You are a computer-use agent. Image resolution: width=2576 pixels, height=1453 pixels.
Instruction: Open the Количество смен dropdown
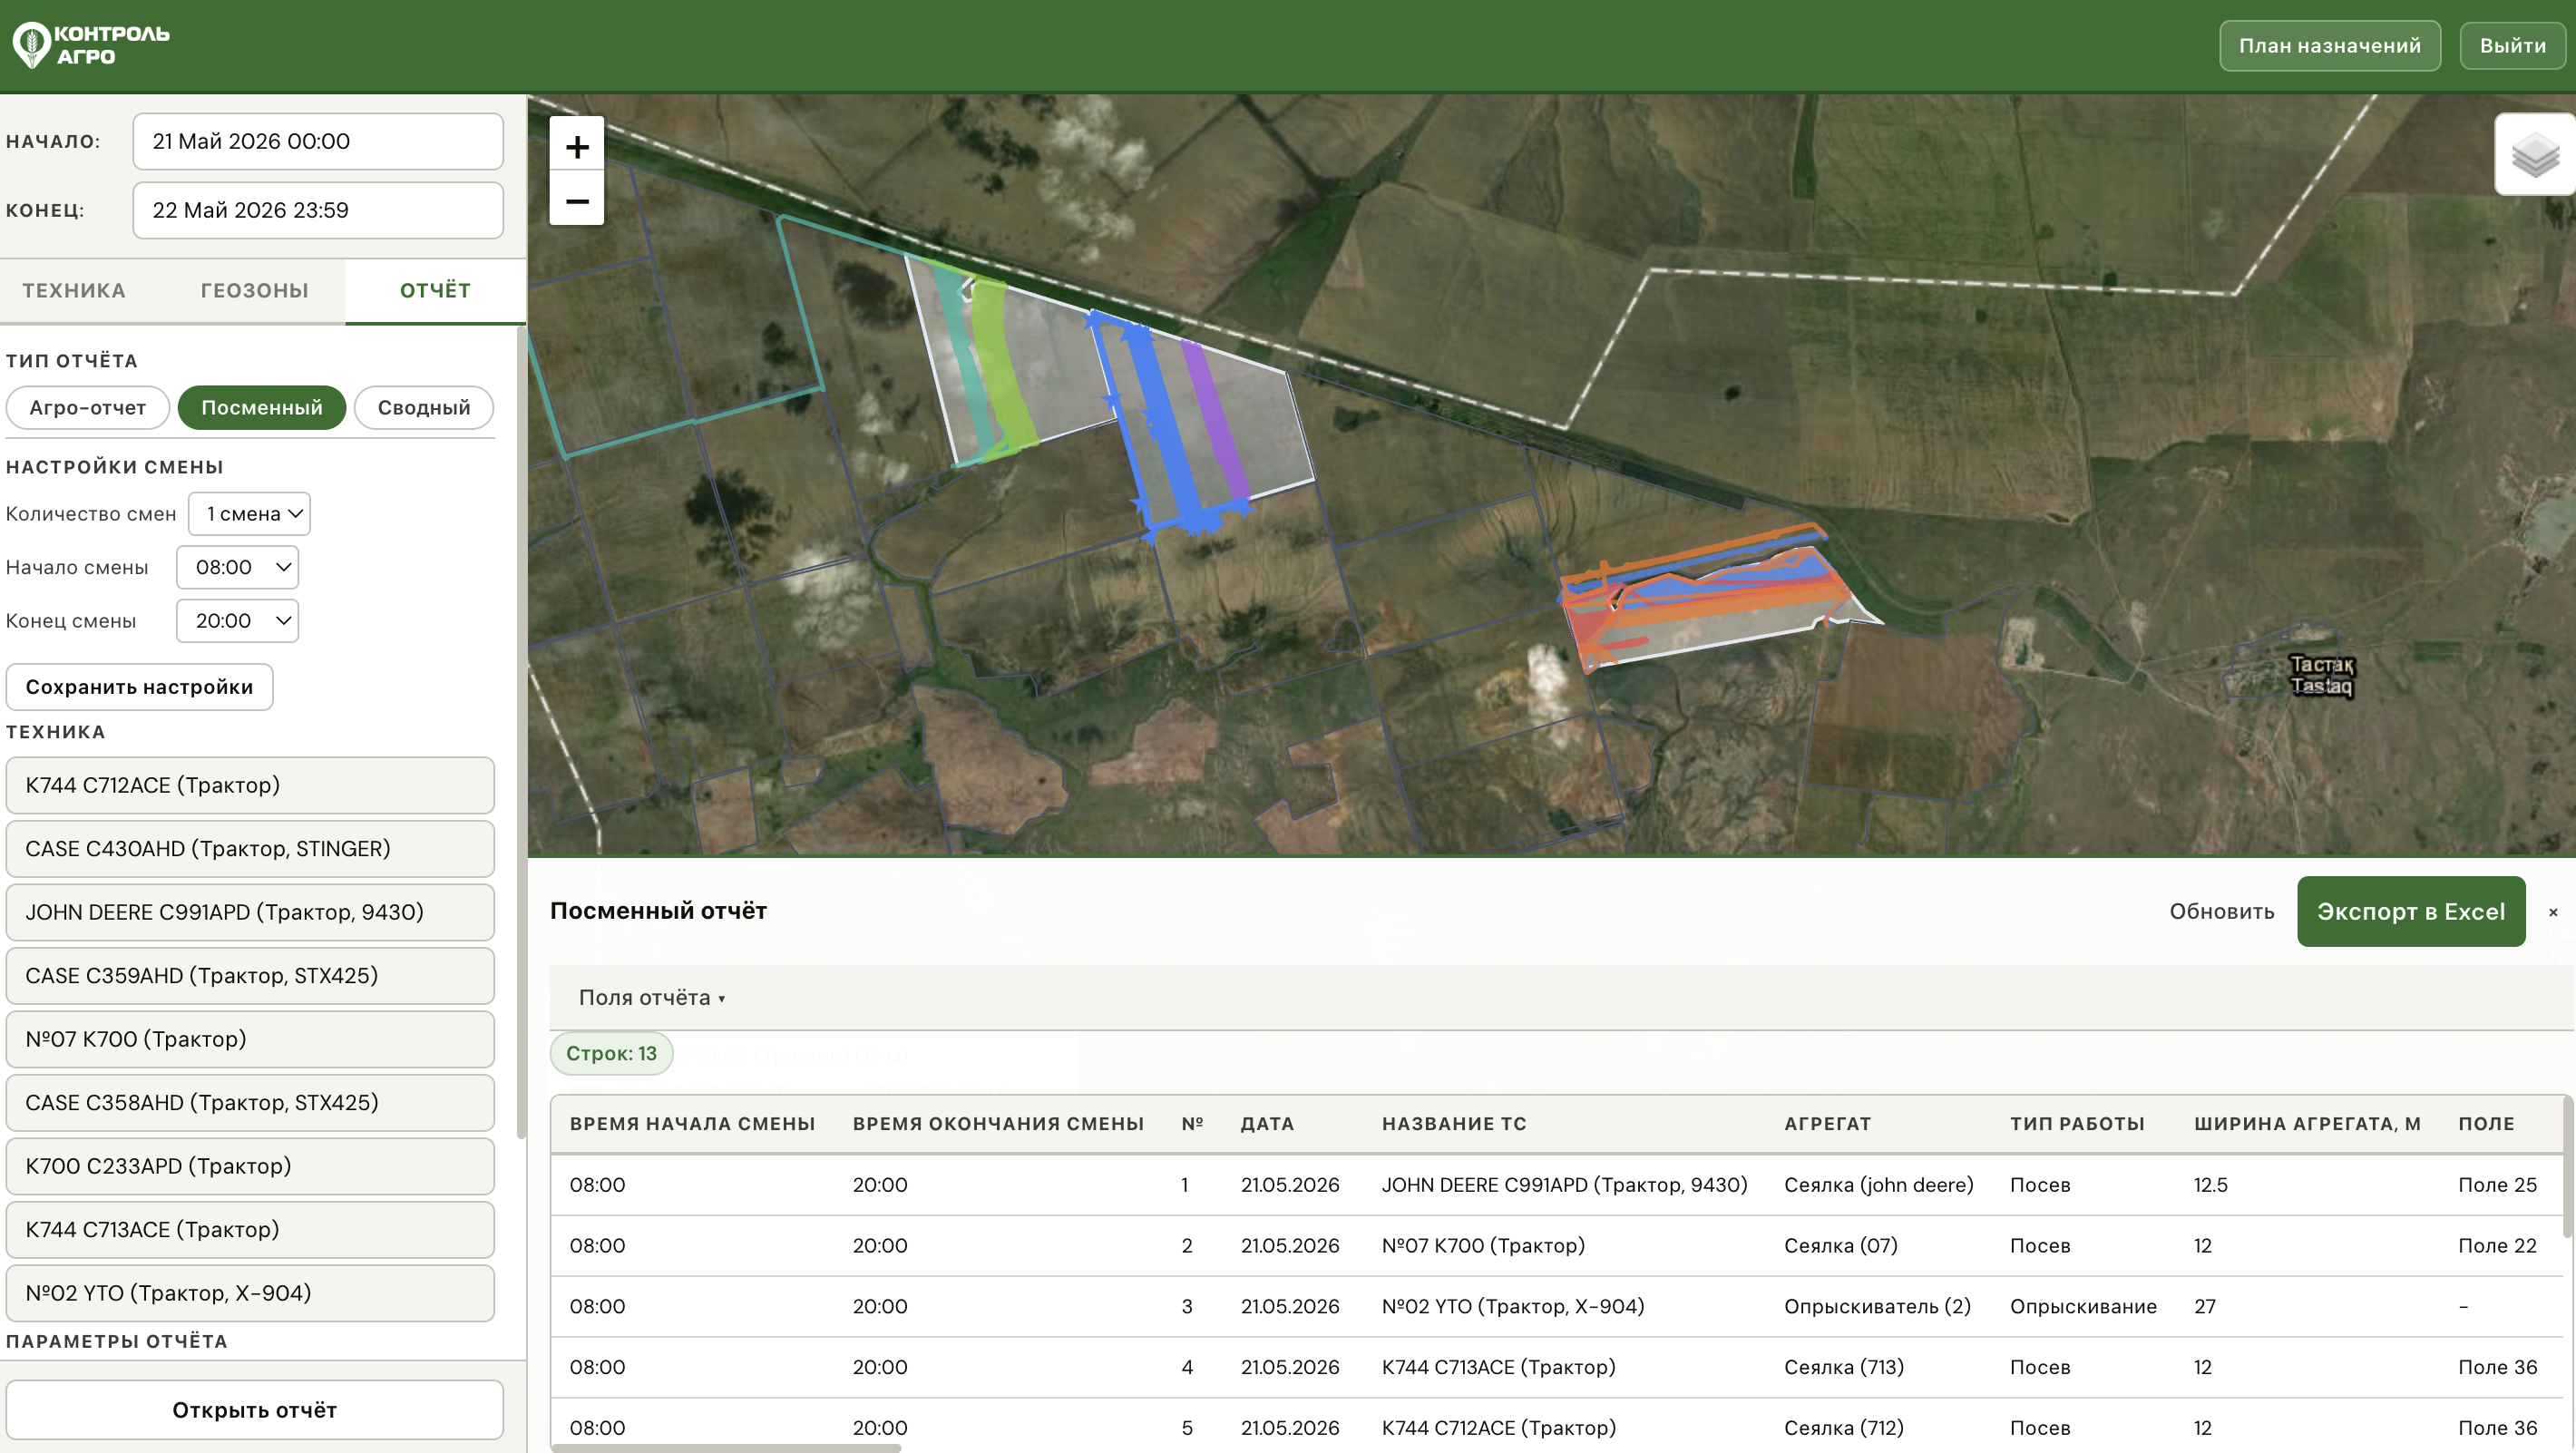coord(249,514)
